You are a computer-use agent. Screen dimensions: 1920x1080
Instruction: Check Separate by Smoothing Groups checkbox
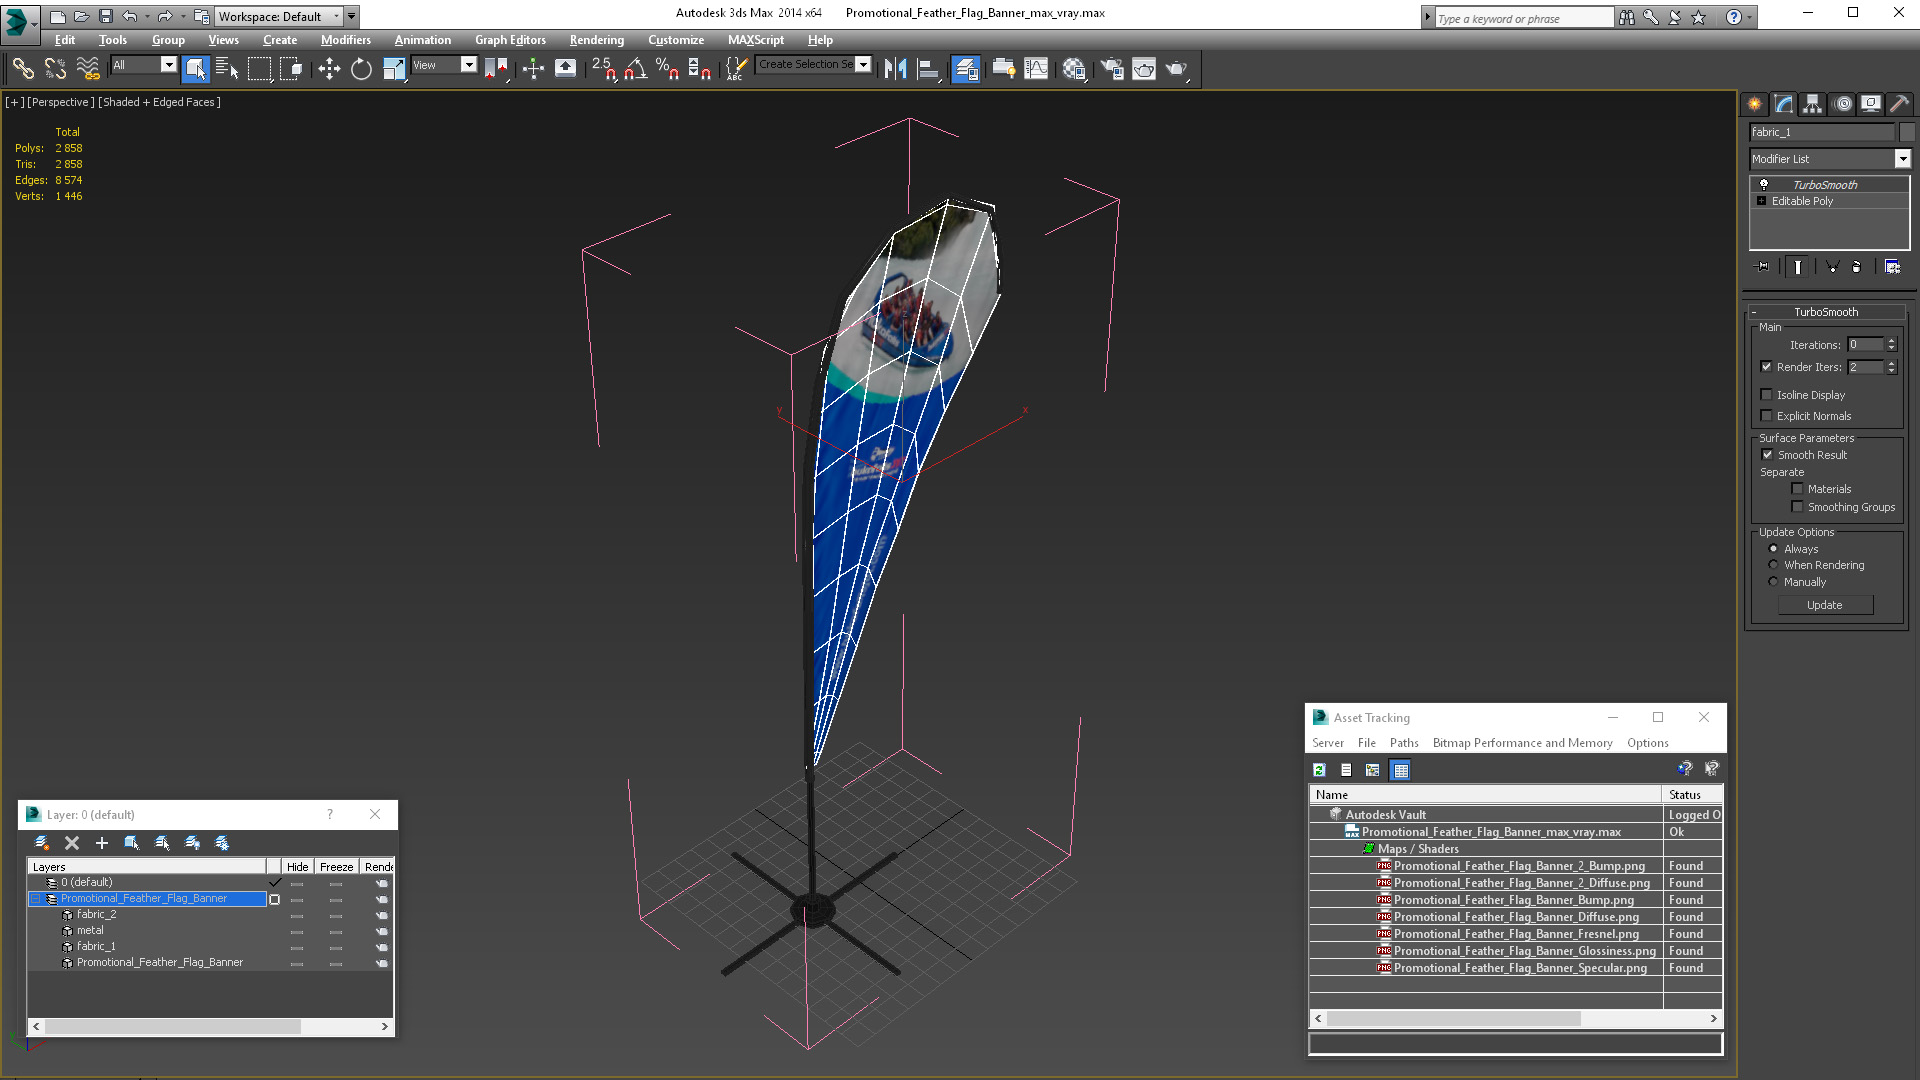[1797, 507]
